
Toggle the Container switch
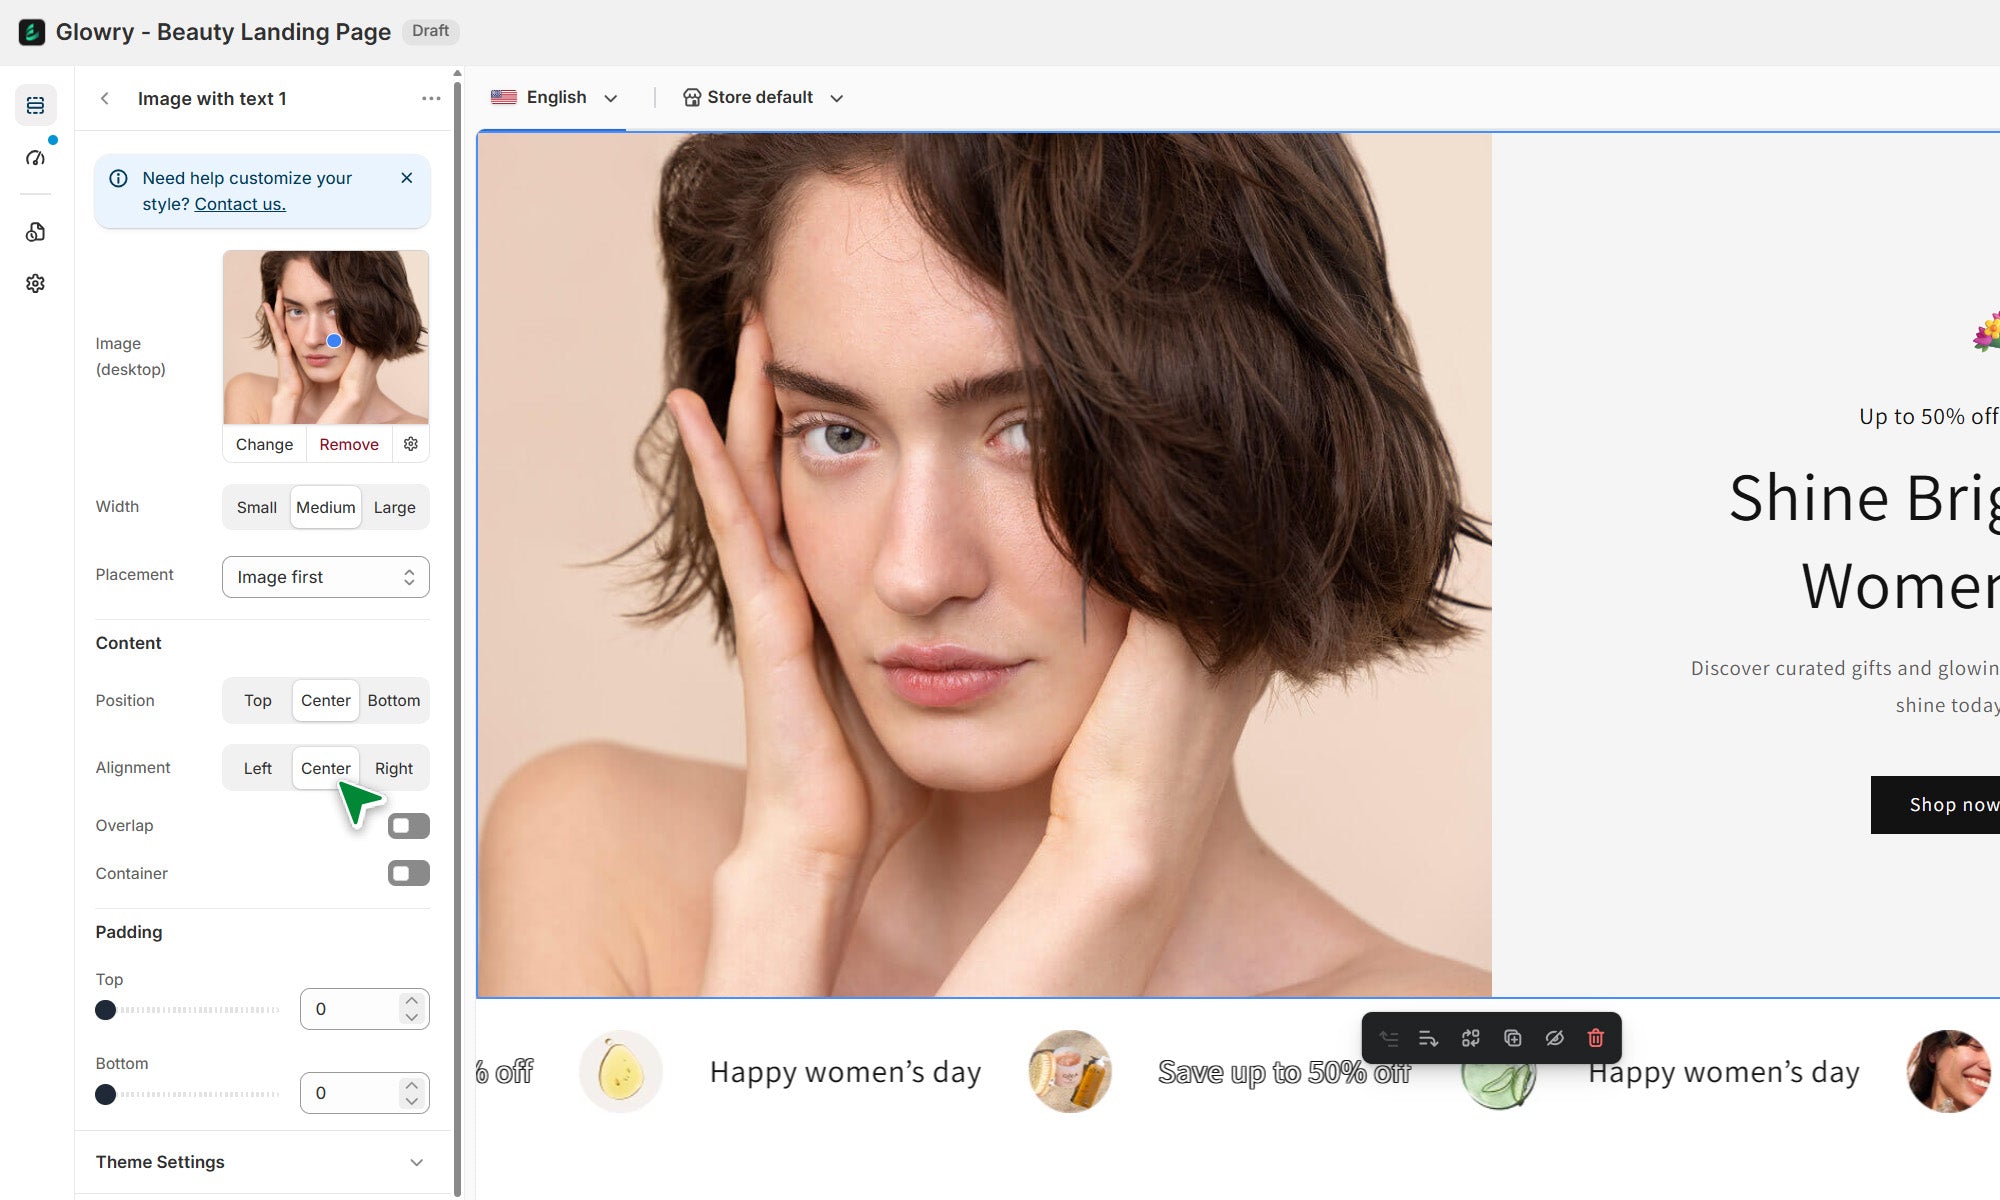tap(408, 873)
